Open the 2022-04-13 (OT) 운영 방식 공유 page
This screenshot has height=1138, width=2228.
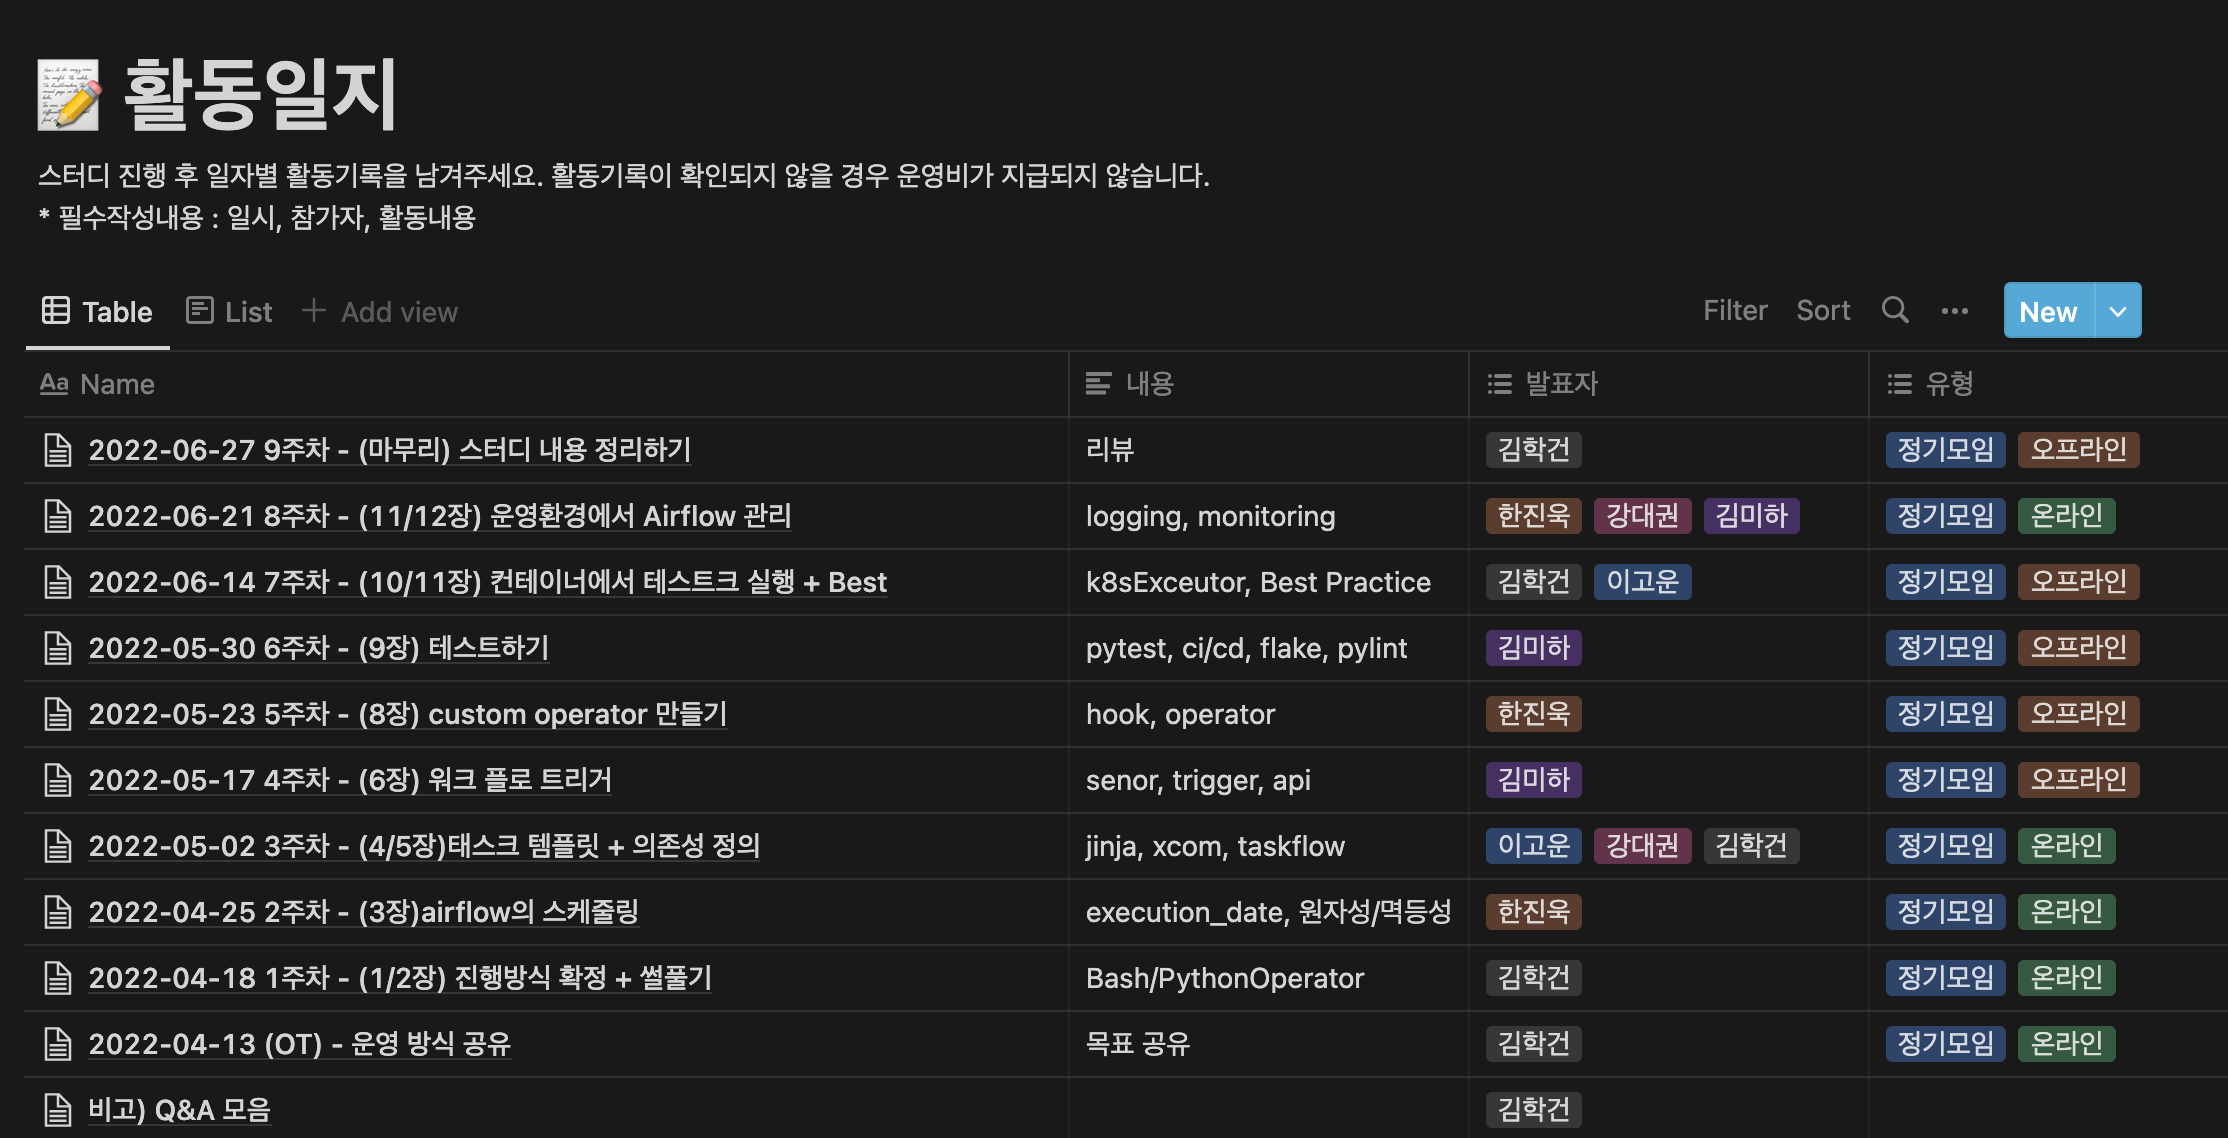click(x=299, y=1044)
